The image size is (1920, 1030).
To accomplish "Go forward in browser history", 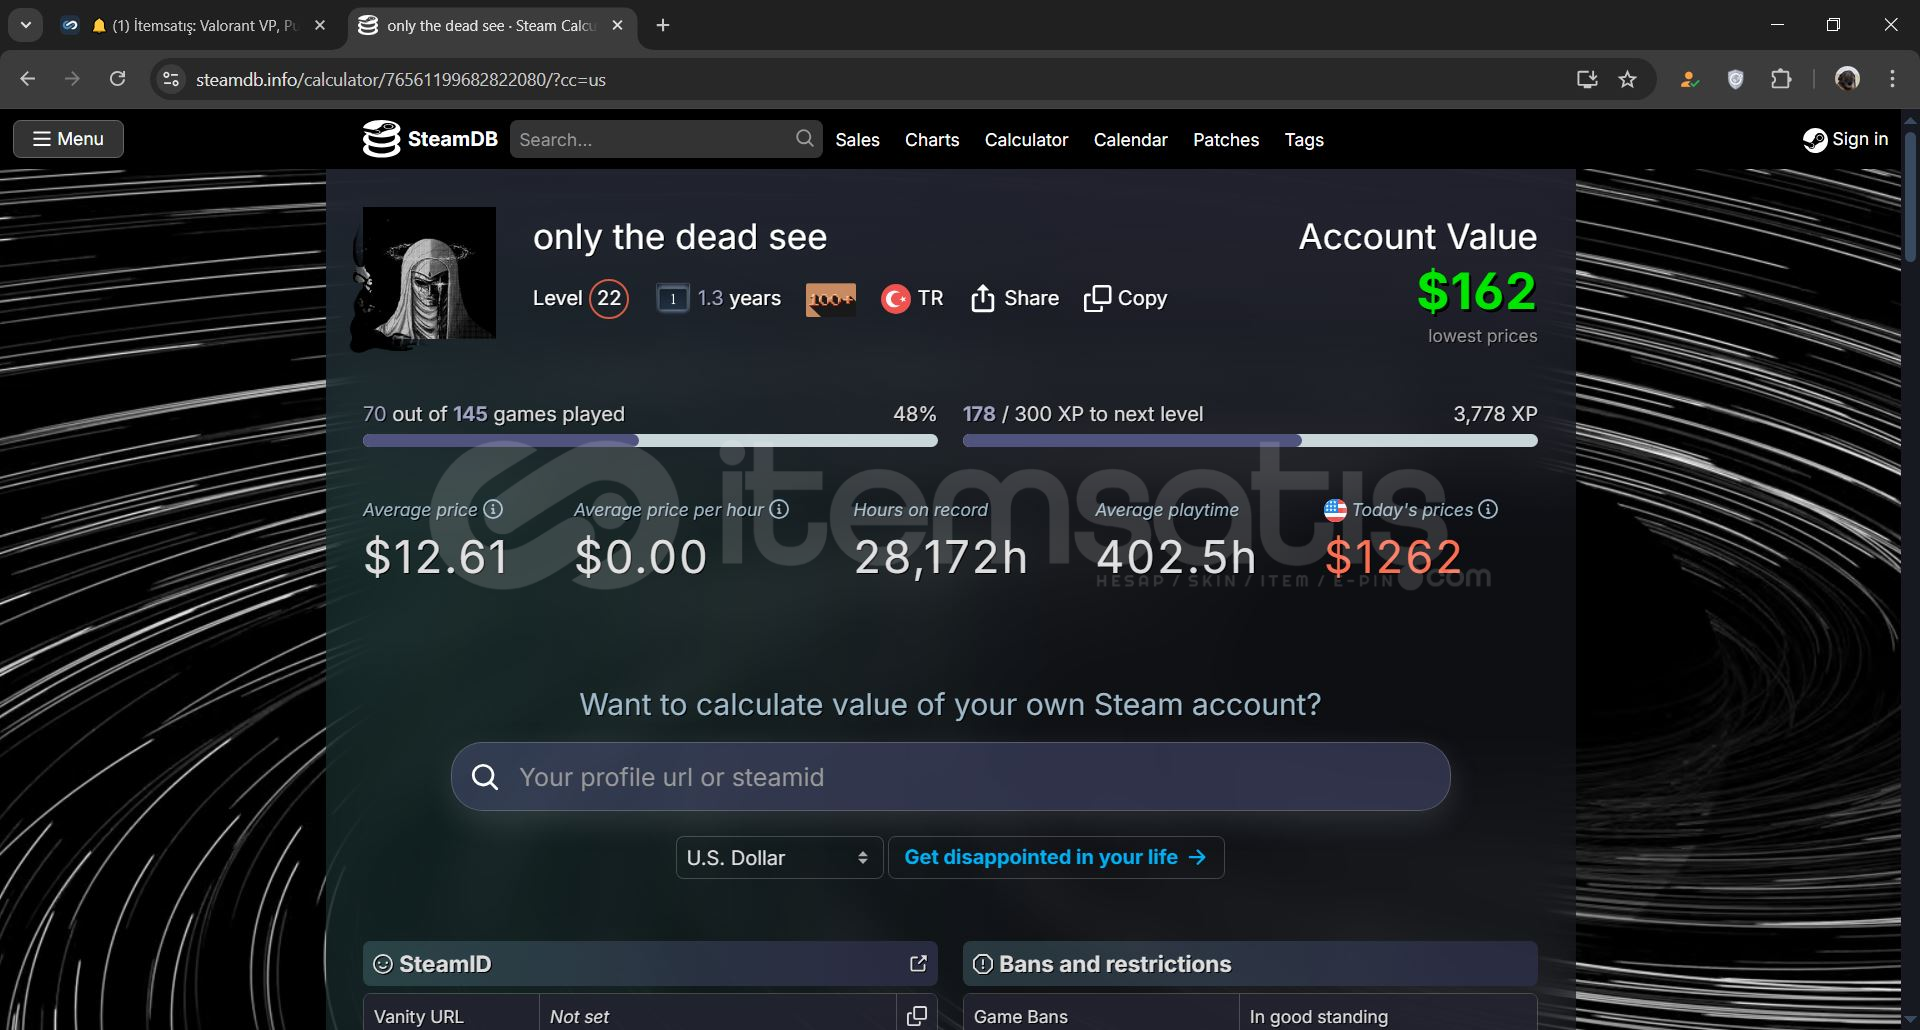I will click(72, 79).
